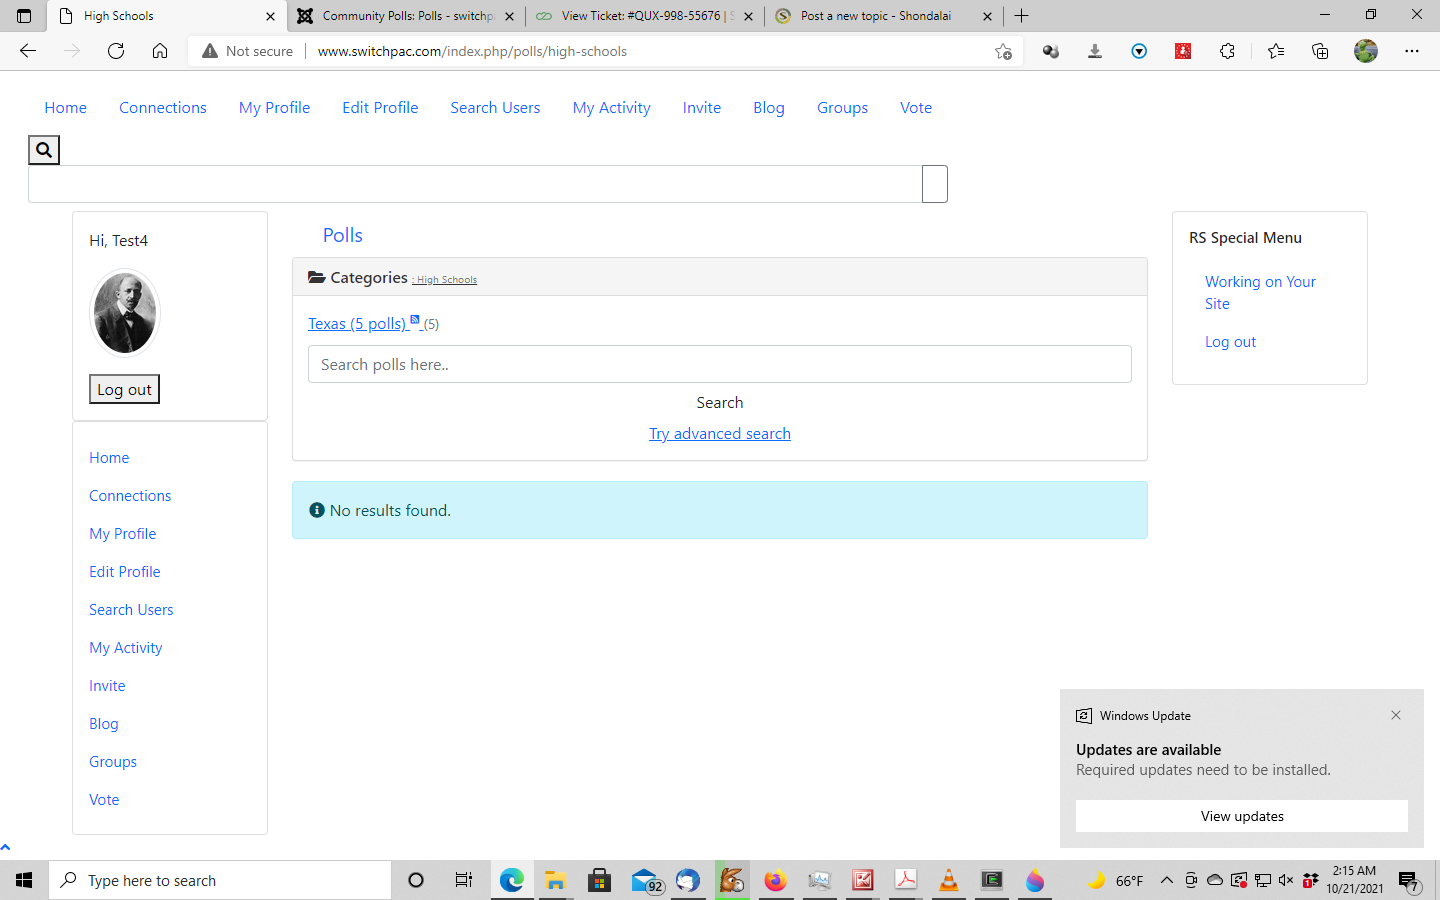Dismiss the Windows Update notification
The image size is (1440, 900).
(1395, 715)
